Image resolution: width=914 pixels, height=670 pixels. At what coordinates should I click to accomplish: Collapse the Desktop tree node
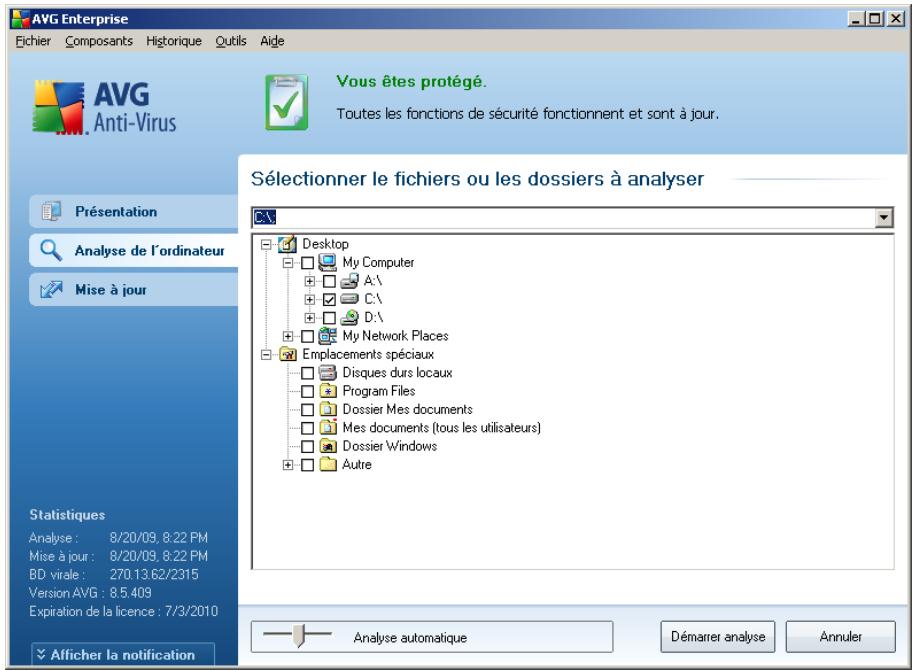pos(266,244)
